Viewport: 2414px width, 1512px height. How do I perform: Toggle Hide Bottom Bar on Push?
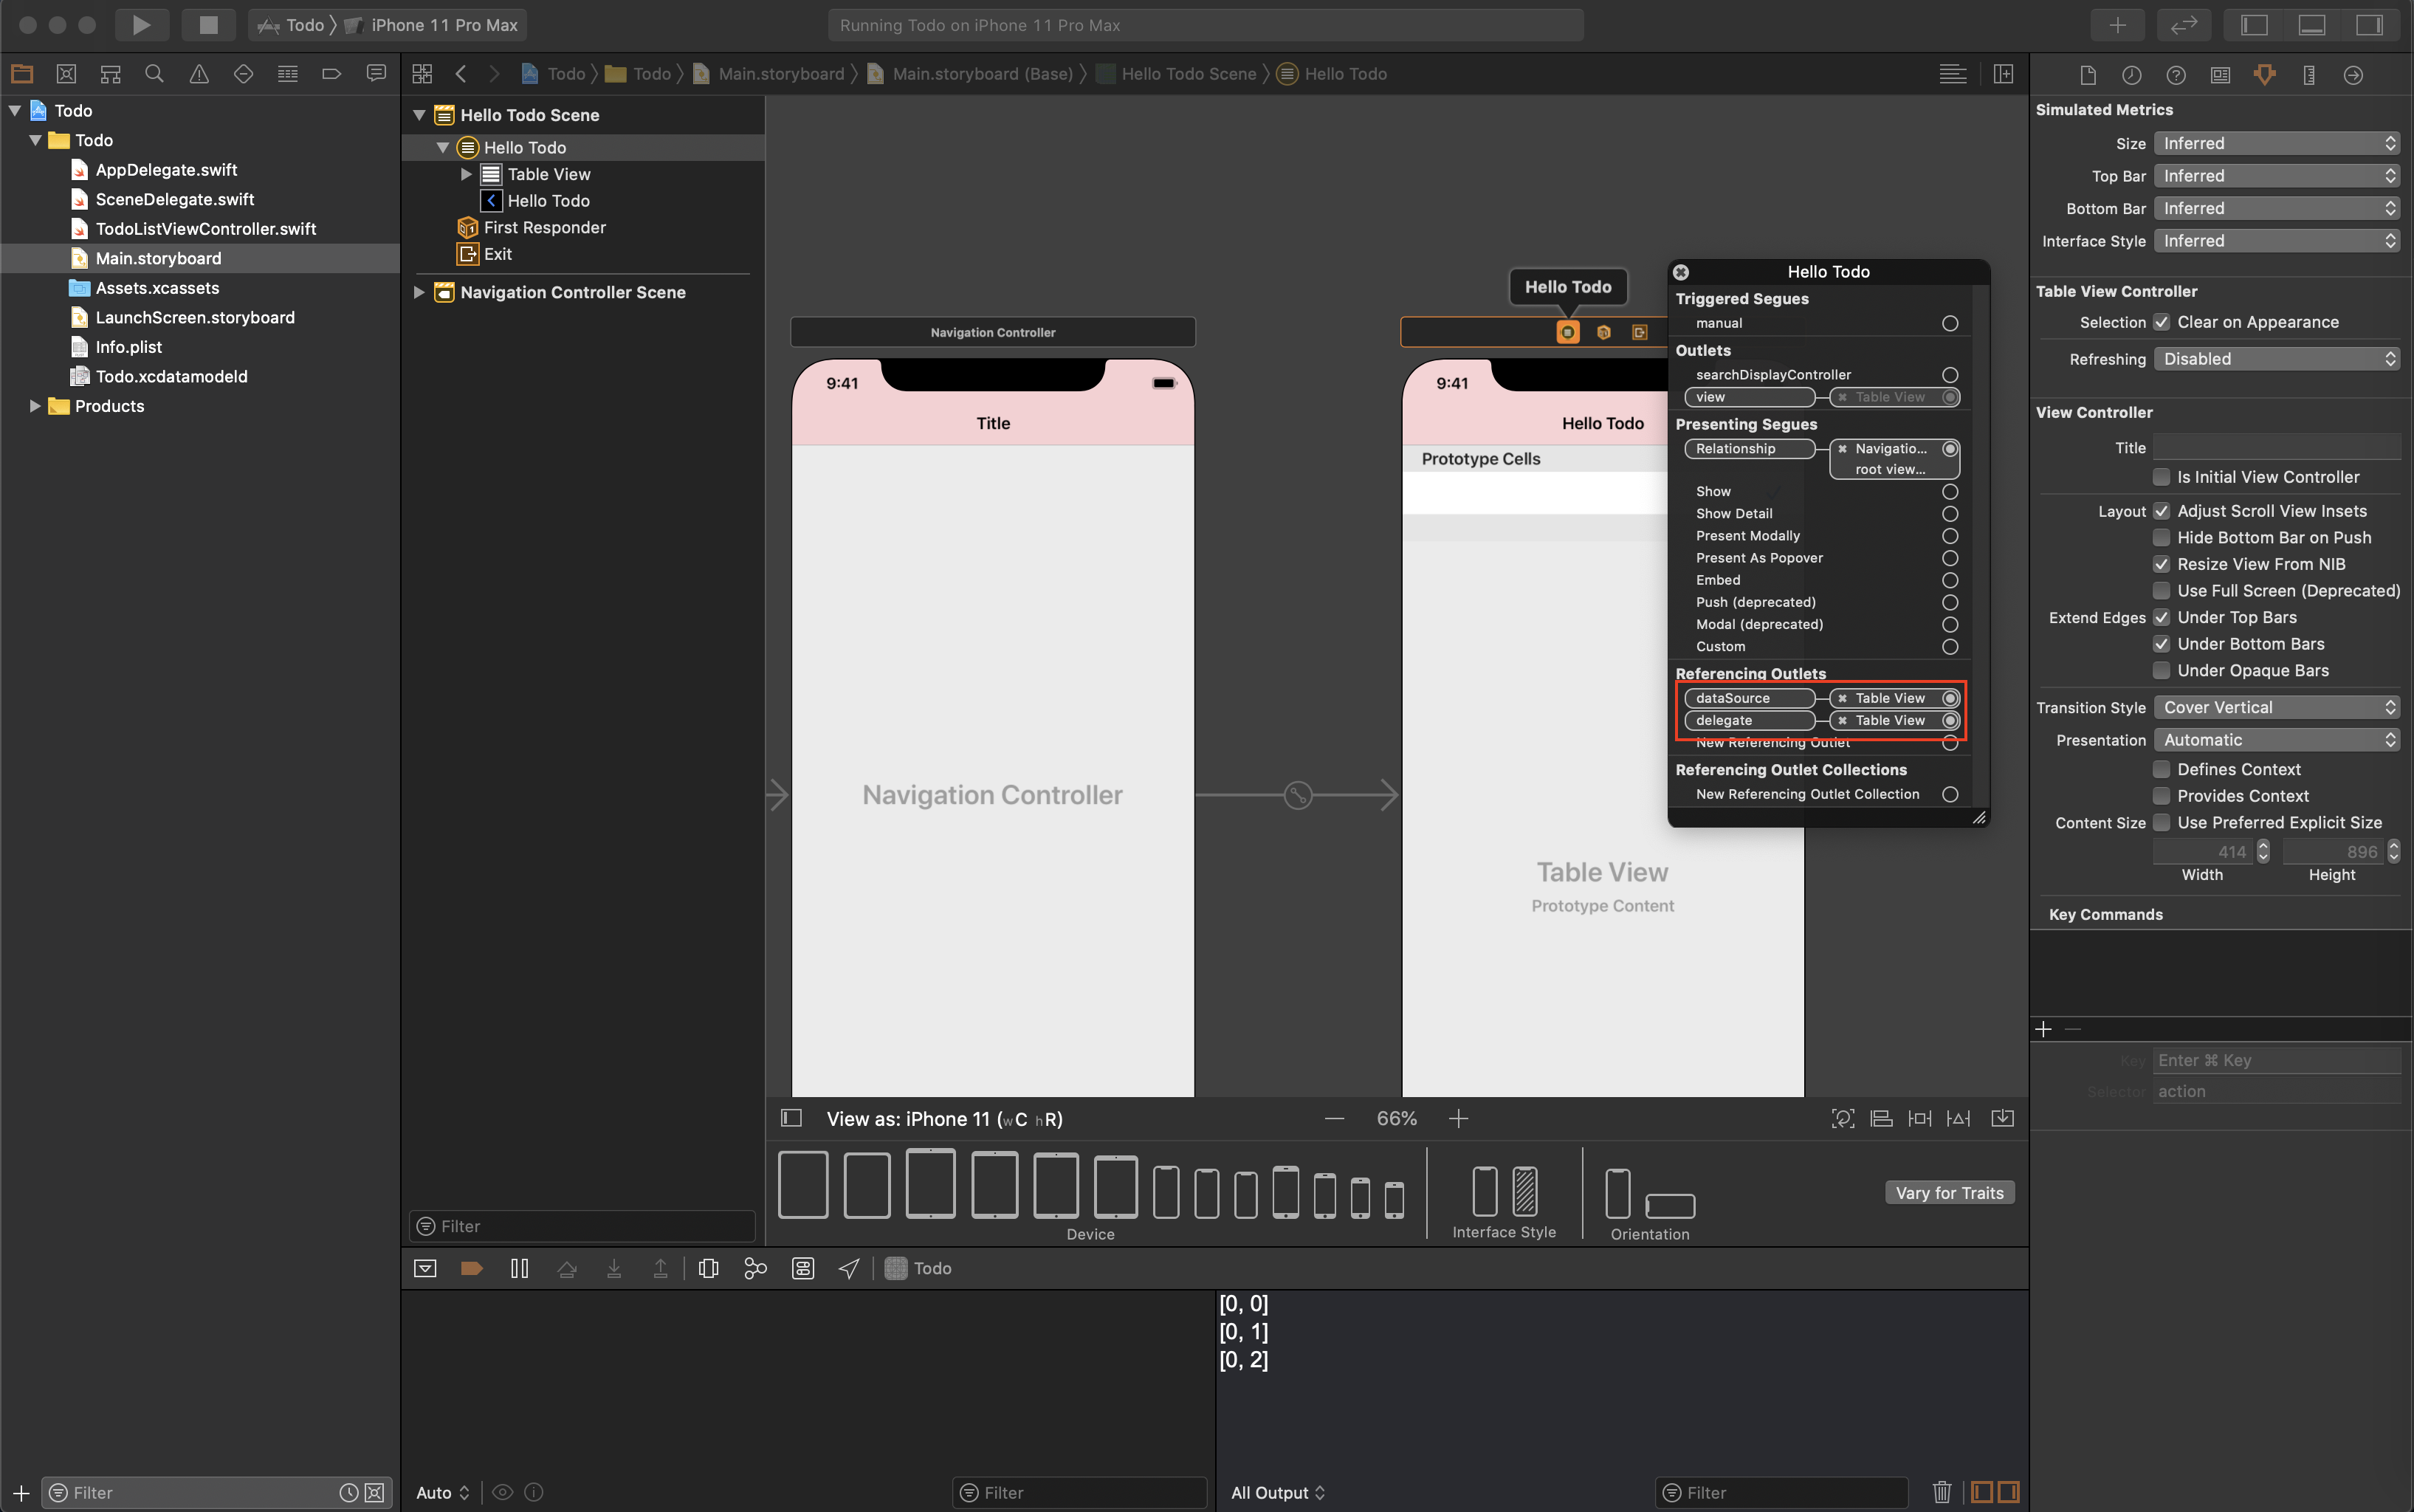point(2161,537)
